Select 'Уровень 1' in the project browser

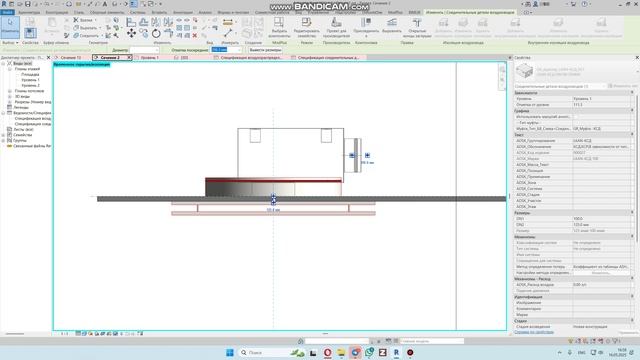click(30, 80)
